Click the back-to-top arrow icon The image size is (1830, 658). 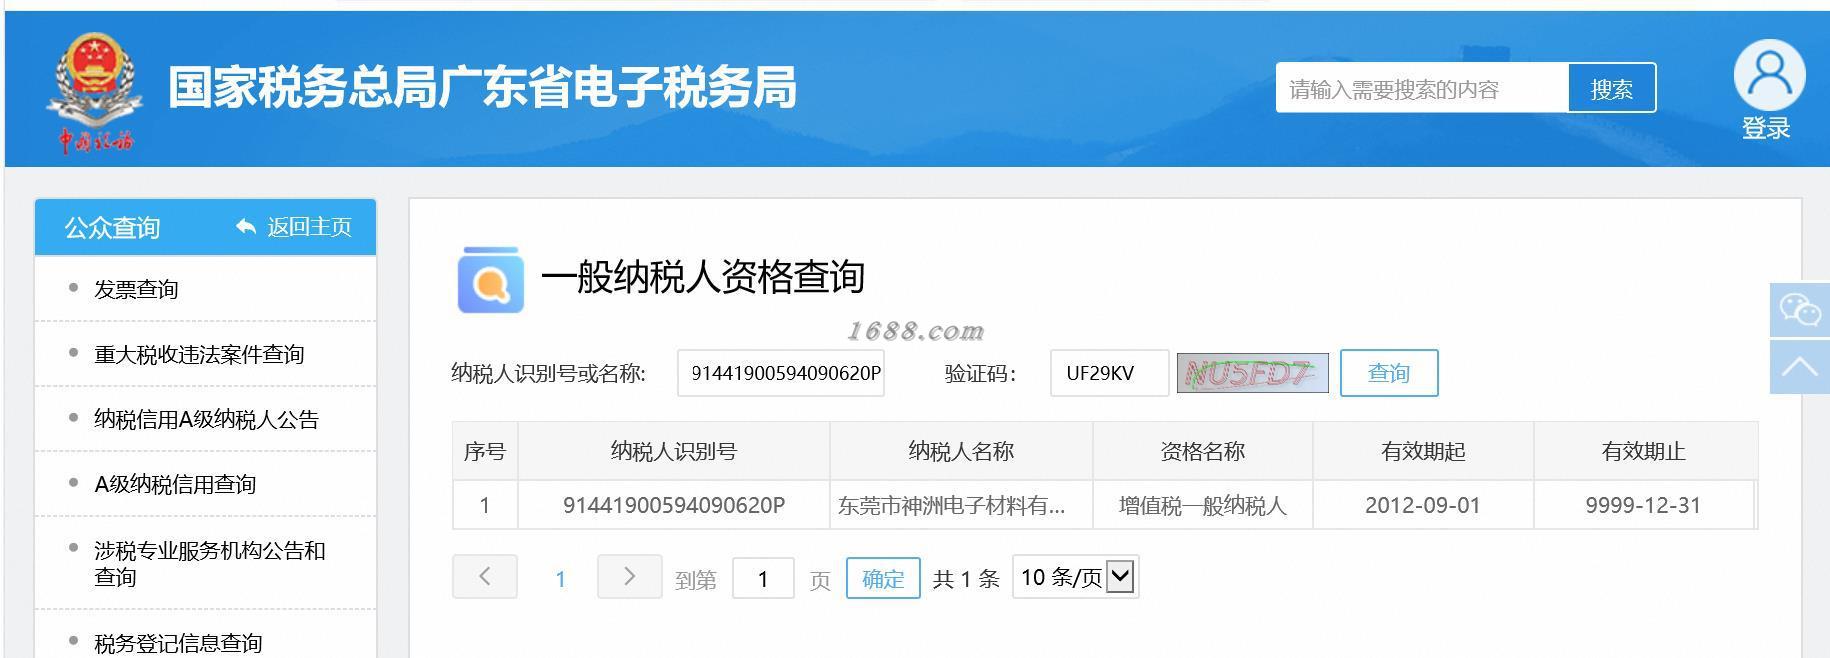click(1799, 367)
